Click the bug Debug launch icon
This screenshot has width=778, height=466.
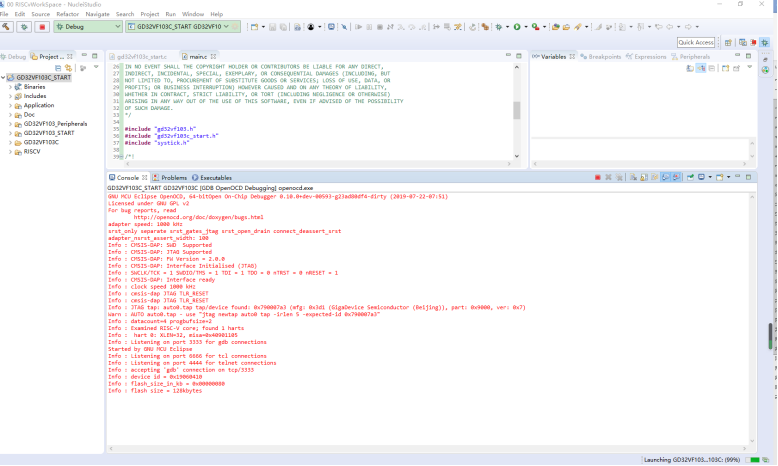click(x=501, y=27)
